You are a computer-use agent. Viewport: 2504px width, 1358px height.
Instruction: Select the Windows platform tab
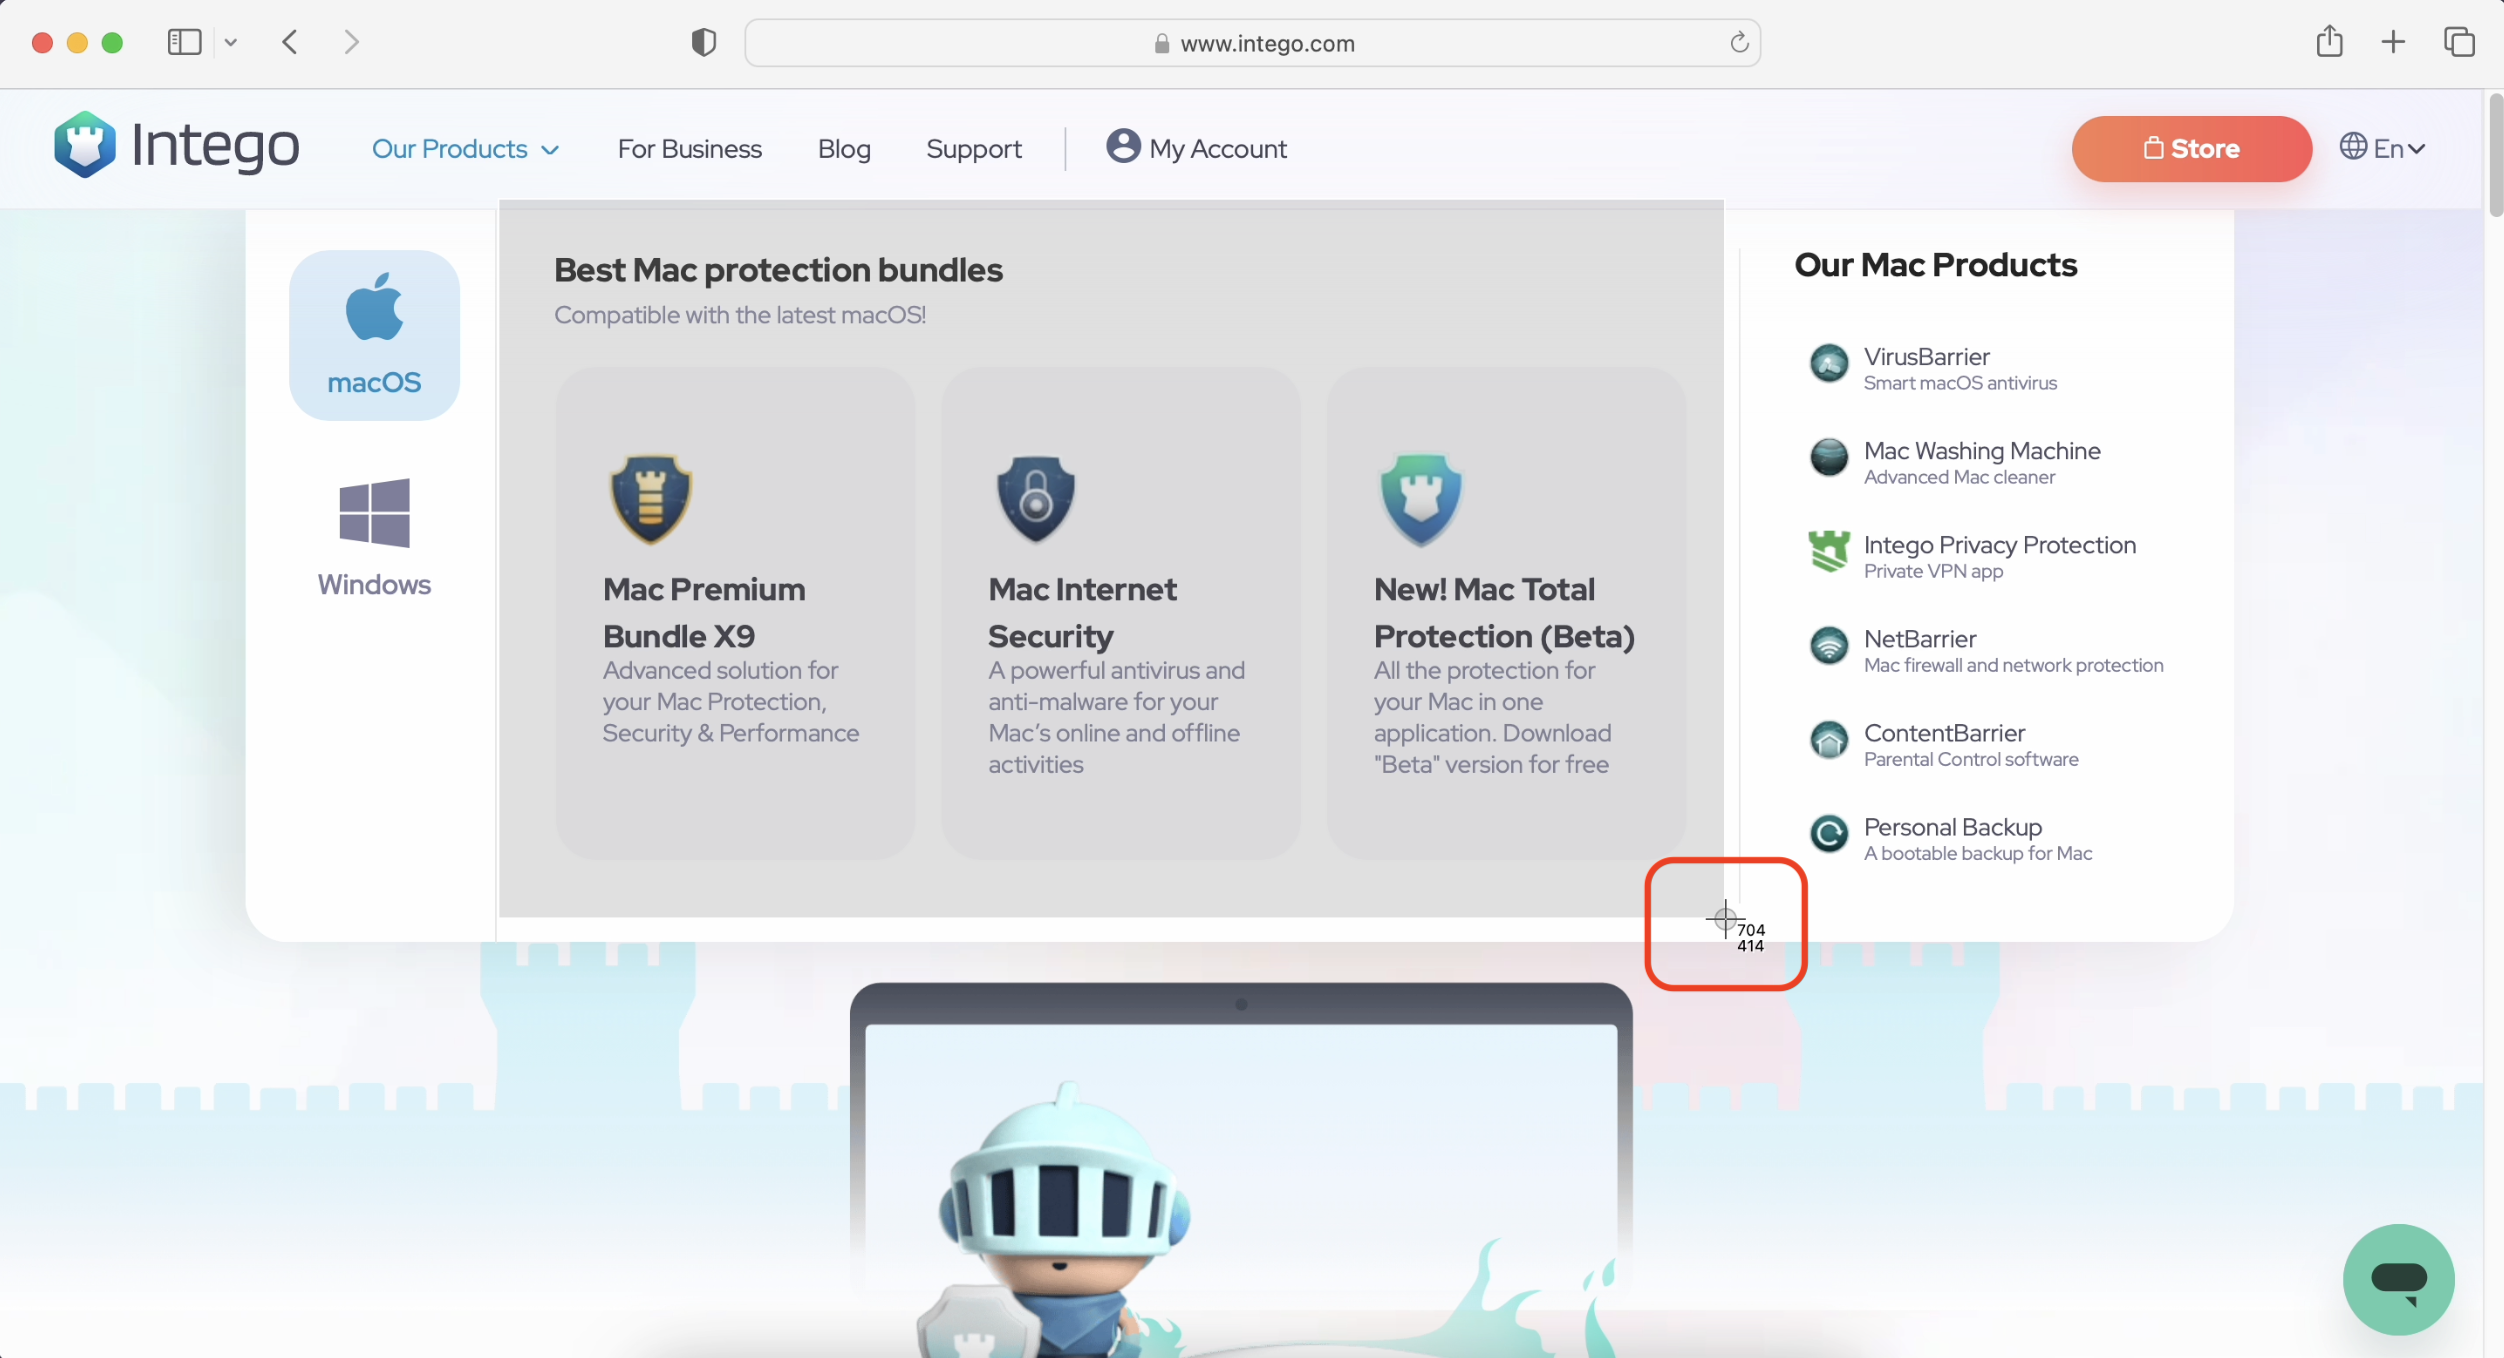(374, 537)
